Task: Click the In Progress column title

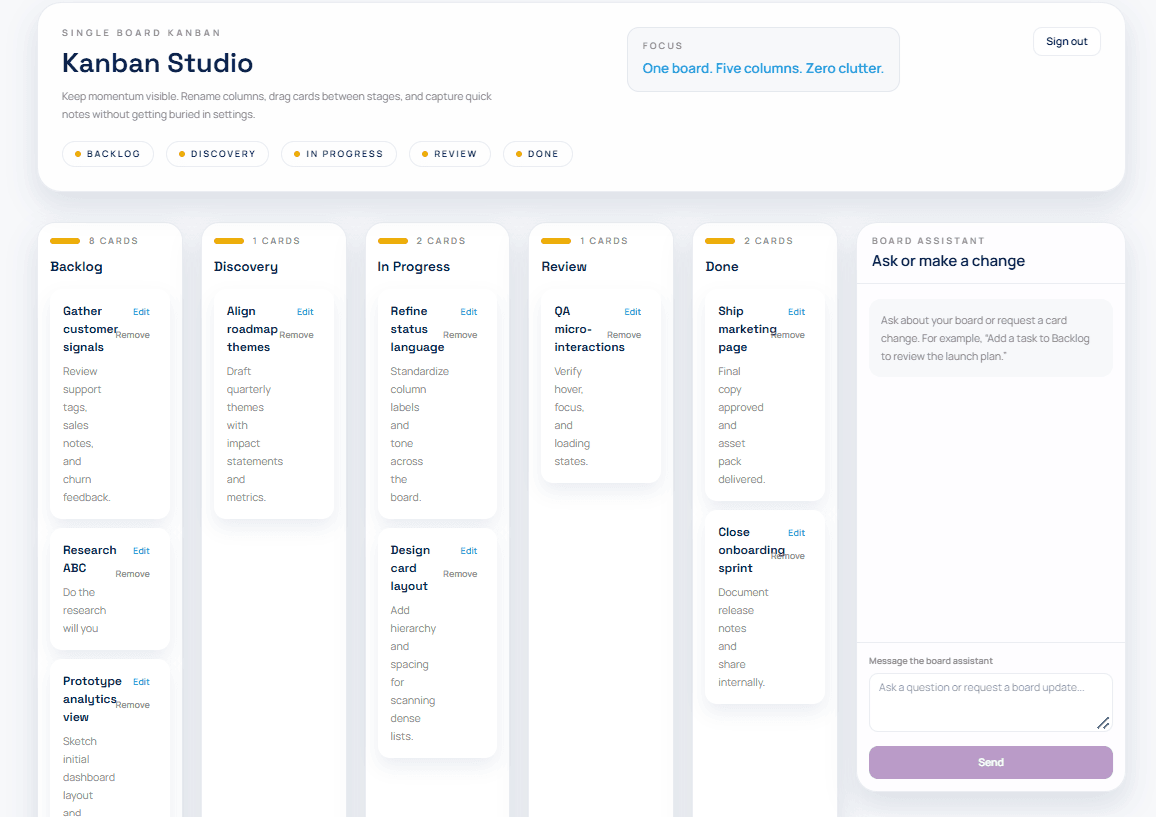Action: pos(413,266)
